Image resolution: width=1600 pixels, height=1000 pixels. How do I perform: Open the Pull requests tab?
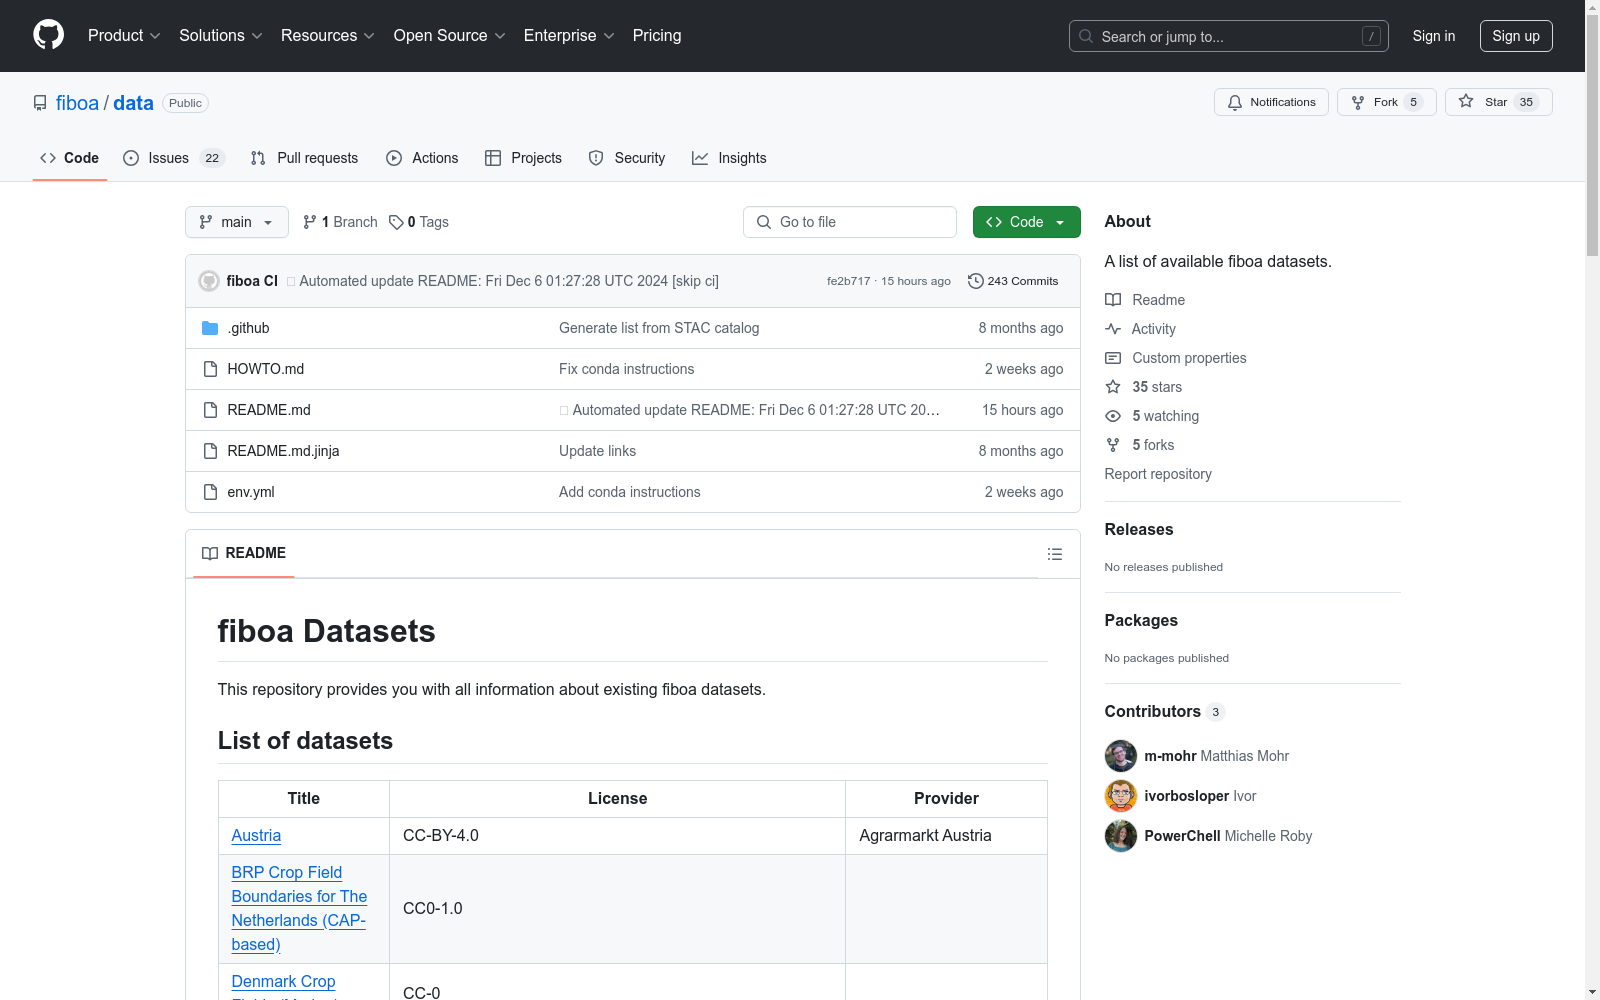304,158
